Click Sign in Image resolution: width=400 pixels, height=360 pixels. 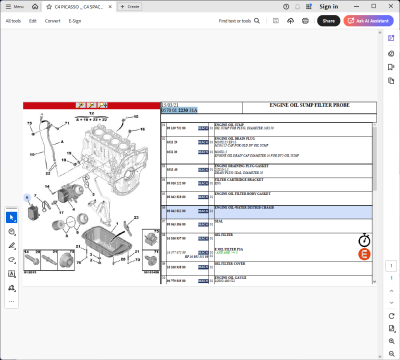[x=329, y=7]
